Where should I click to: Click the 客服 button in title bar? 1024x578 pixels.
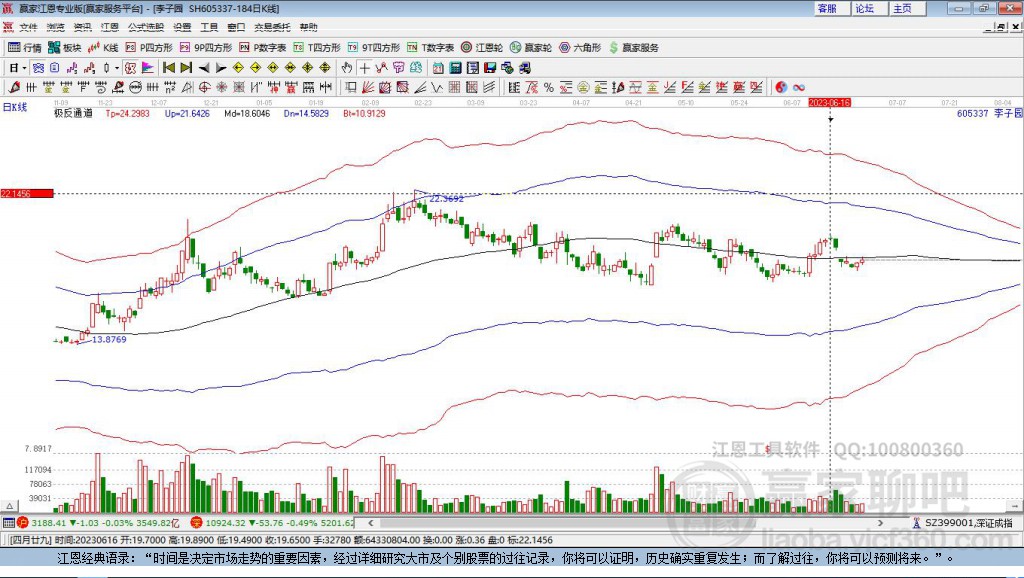(x=831, y=8)
